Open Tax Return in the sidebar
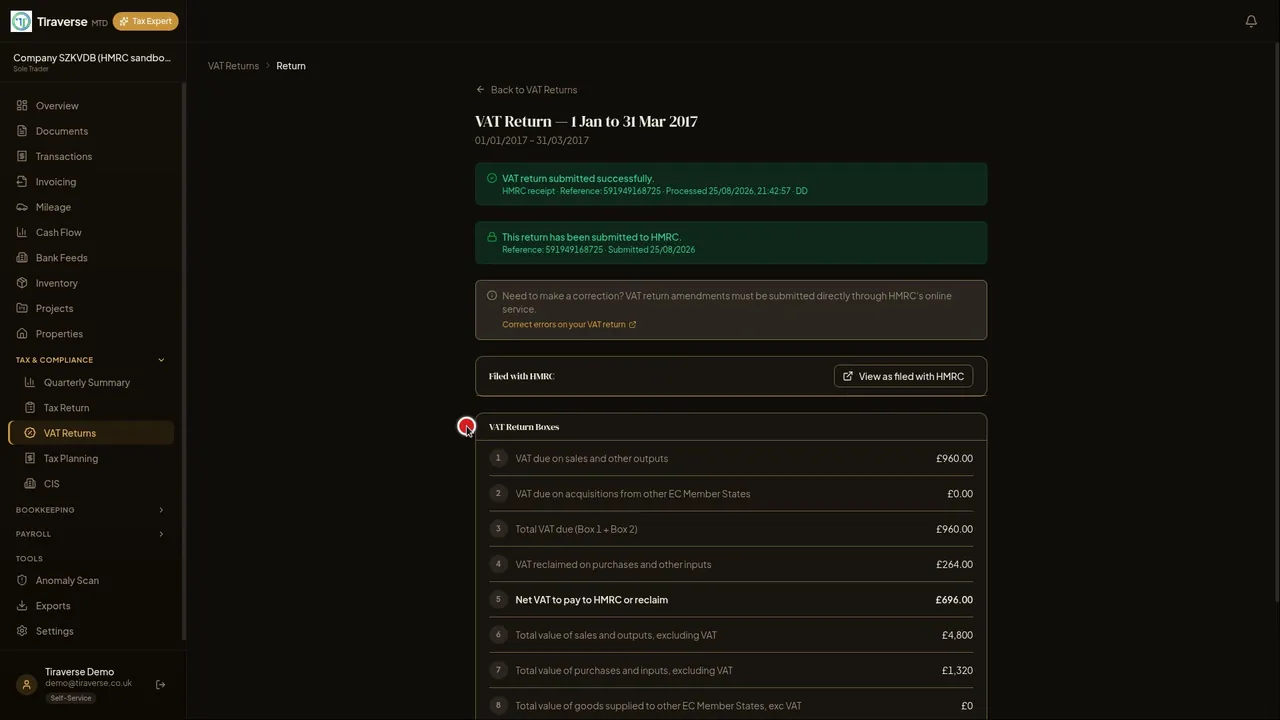This screenshot has height=720, width=1280. click(x=91, y=408)
